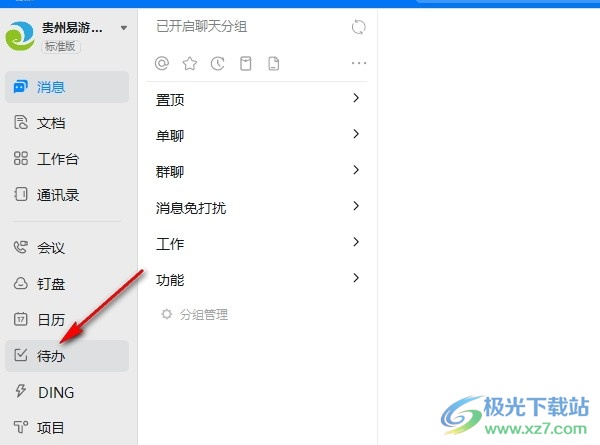Click the 贵州易游... organization name
The width and height of the screenshot is (600, 445).
[x=72, y=28]
